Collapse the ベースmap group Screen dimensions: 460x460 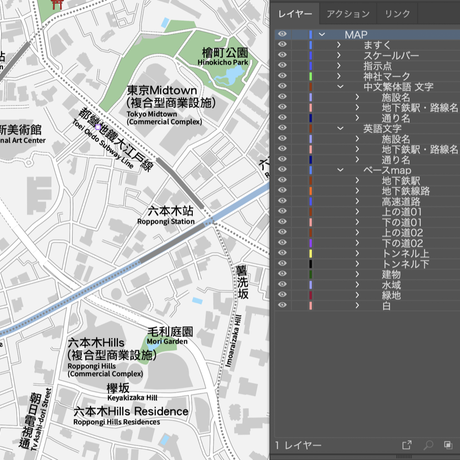pyautogui.click(x=340, y=170)
